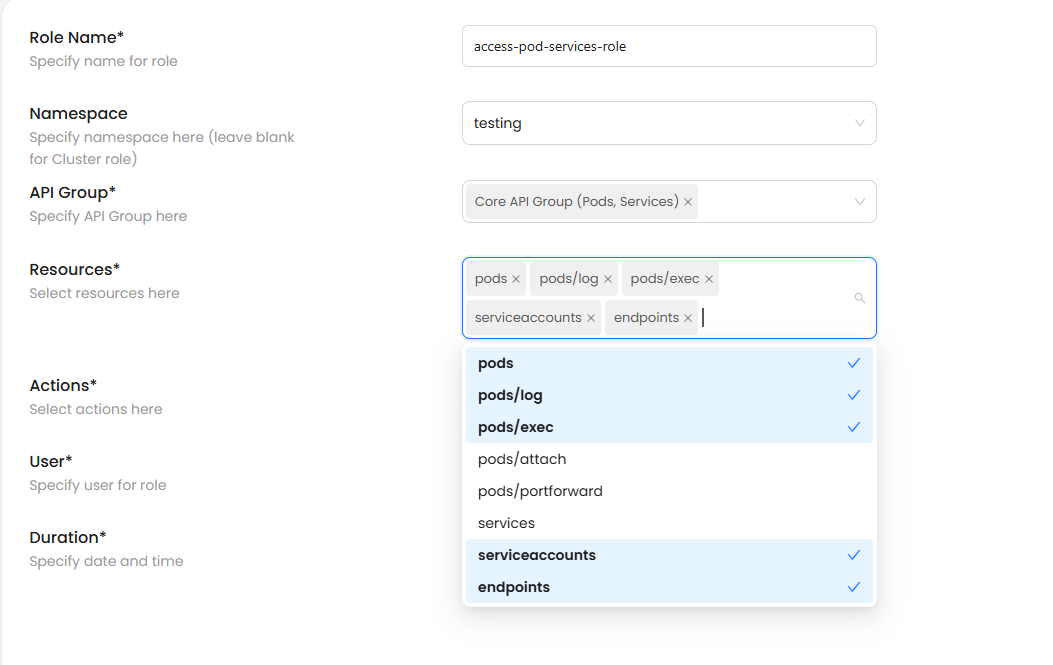The width and height of the screenshot is (1053, 665).
Task: Click 'Specify date and time' hint text
Action: (x=106, y=561)
